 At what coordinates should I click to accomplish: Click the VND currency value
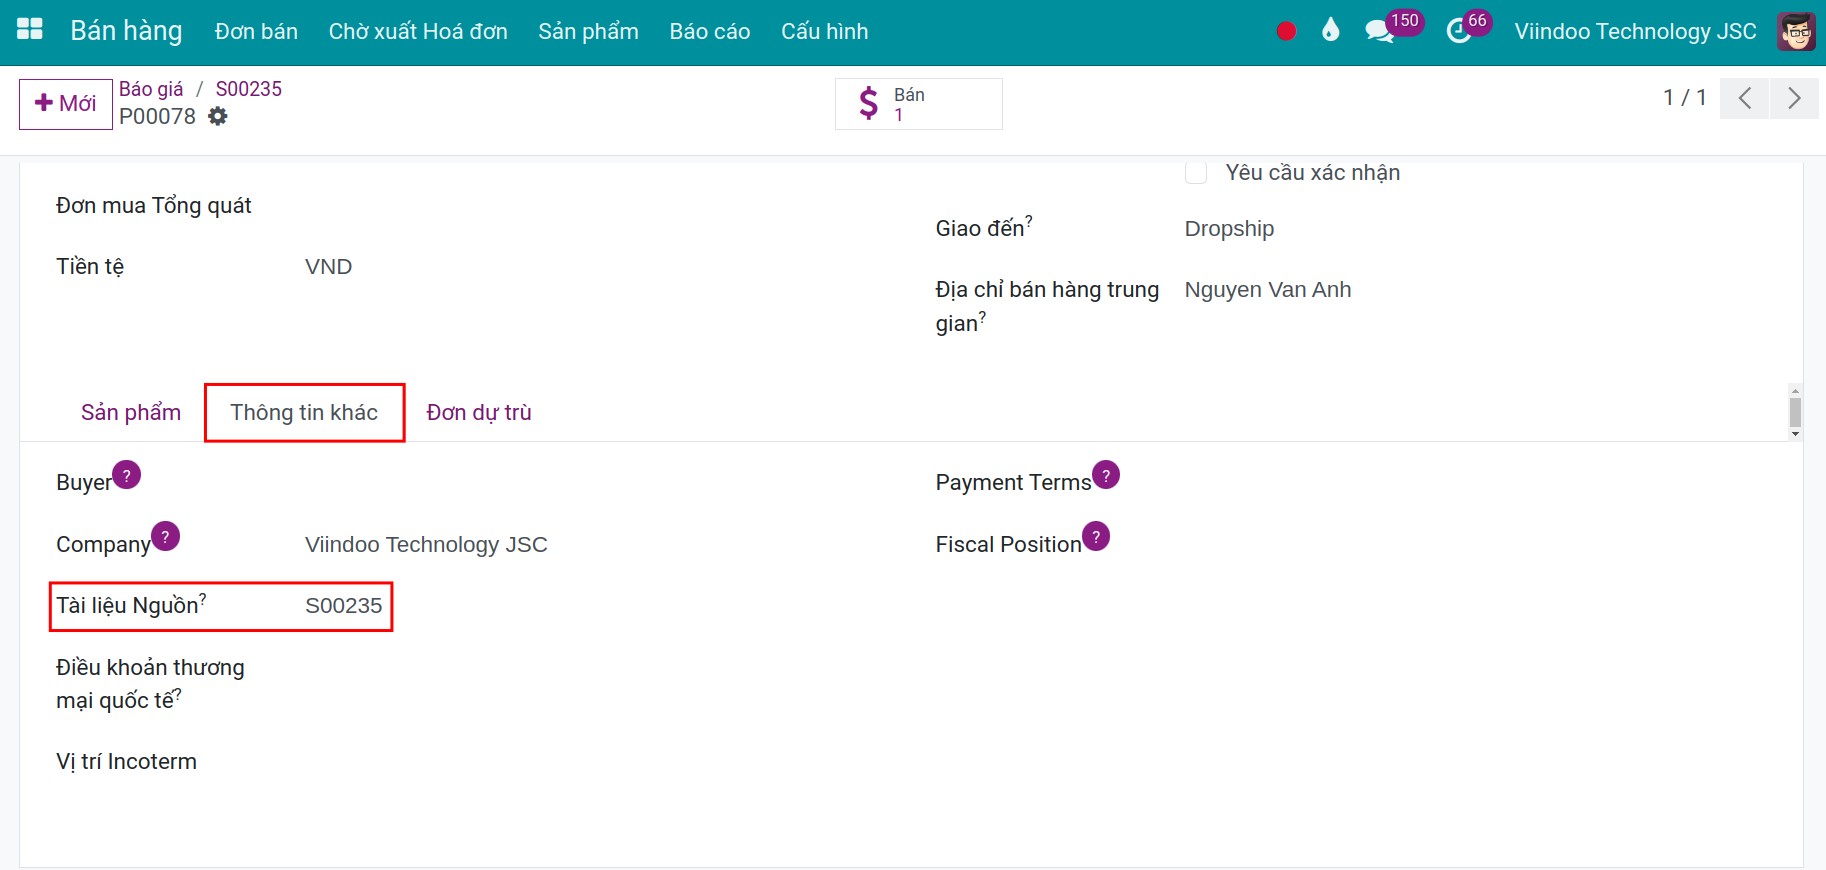coord(328,267)
